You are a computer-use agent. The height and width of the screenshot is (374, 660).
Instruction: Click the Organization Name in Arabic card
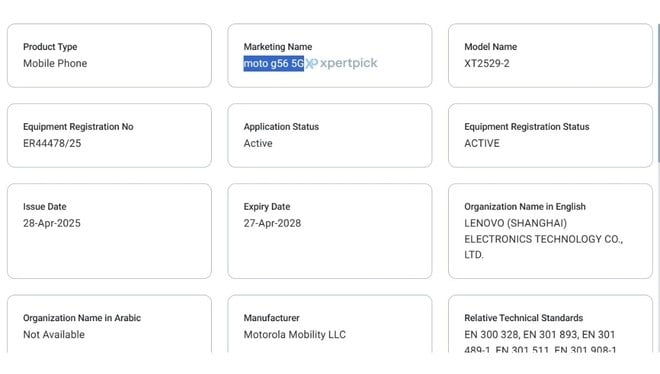[109, 324]
